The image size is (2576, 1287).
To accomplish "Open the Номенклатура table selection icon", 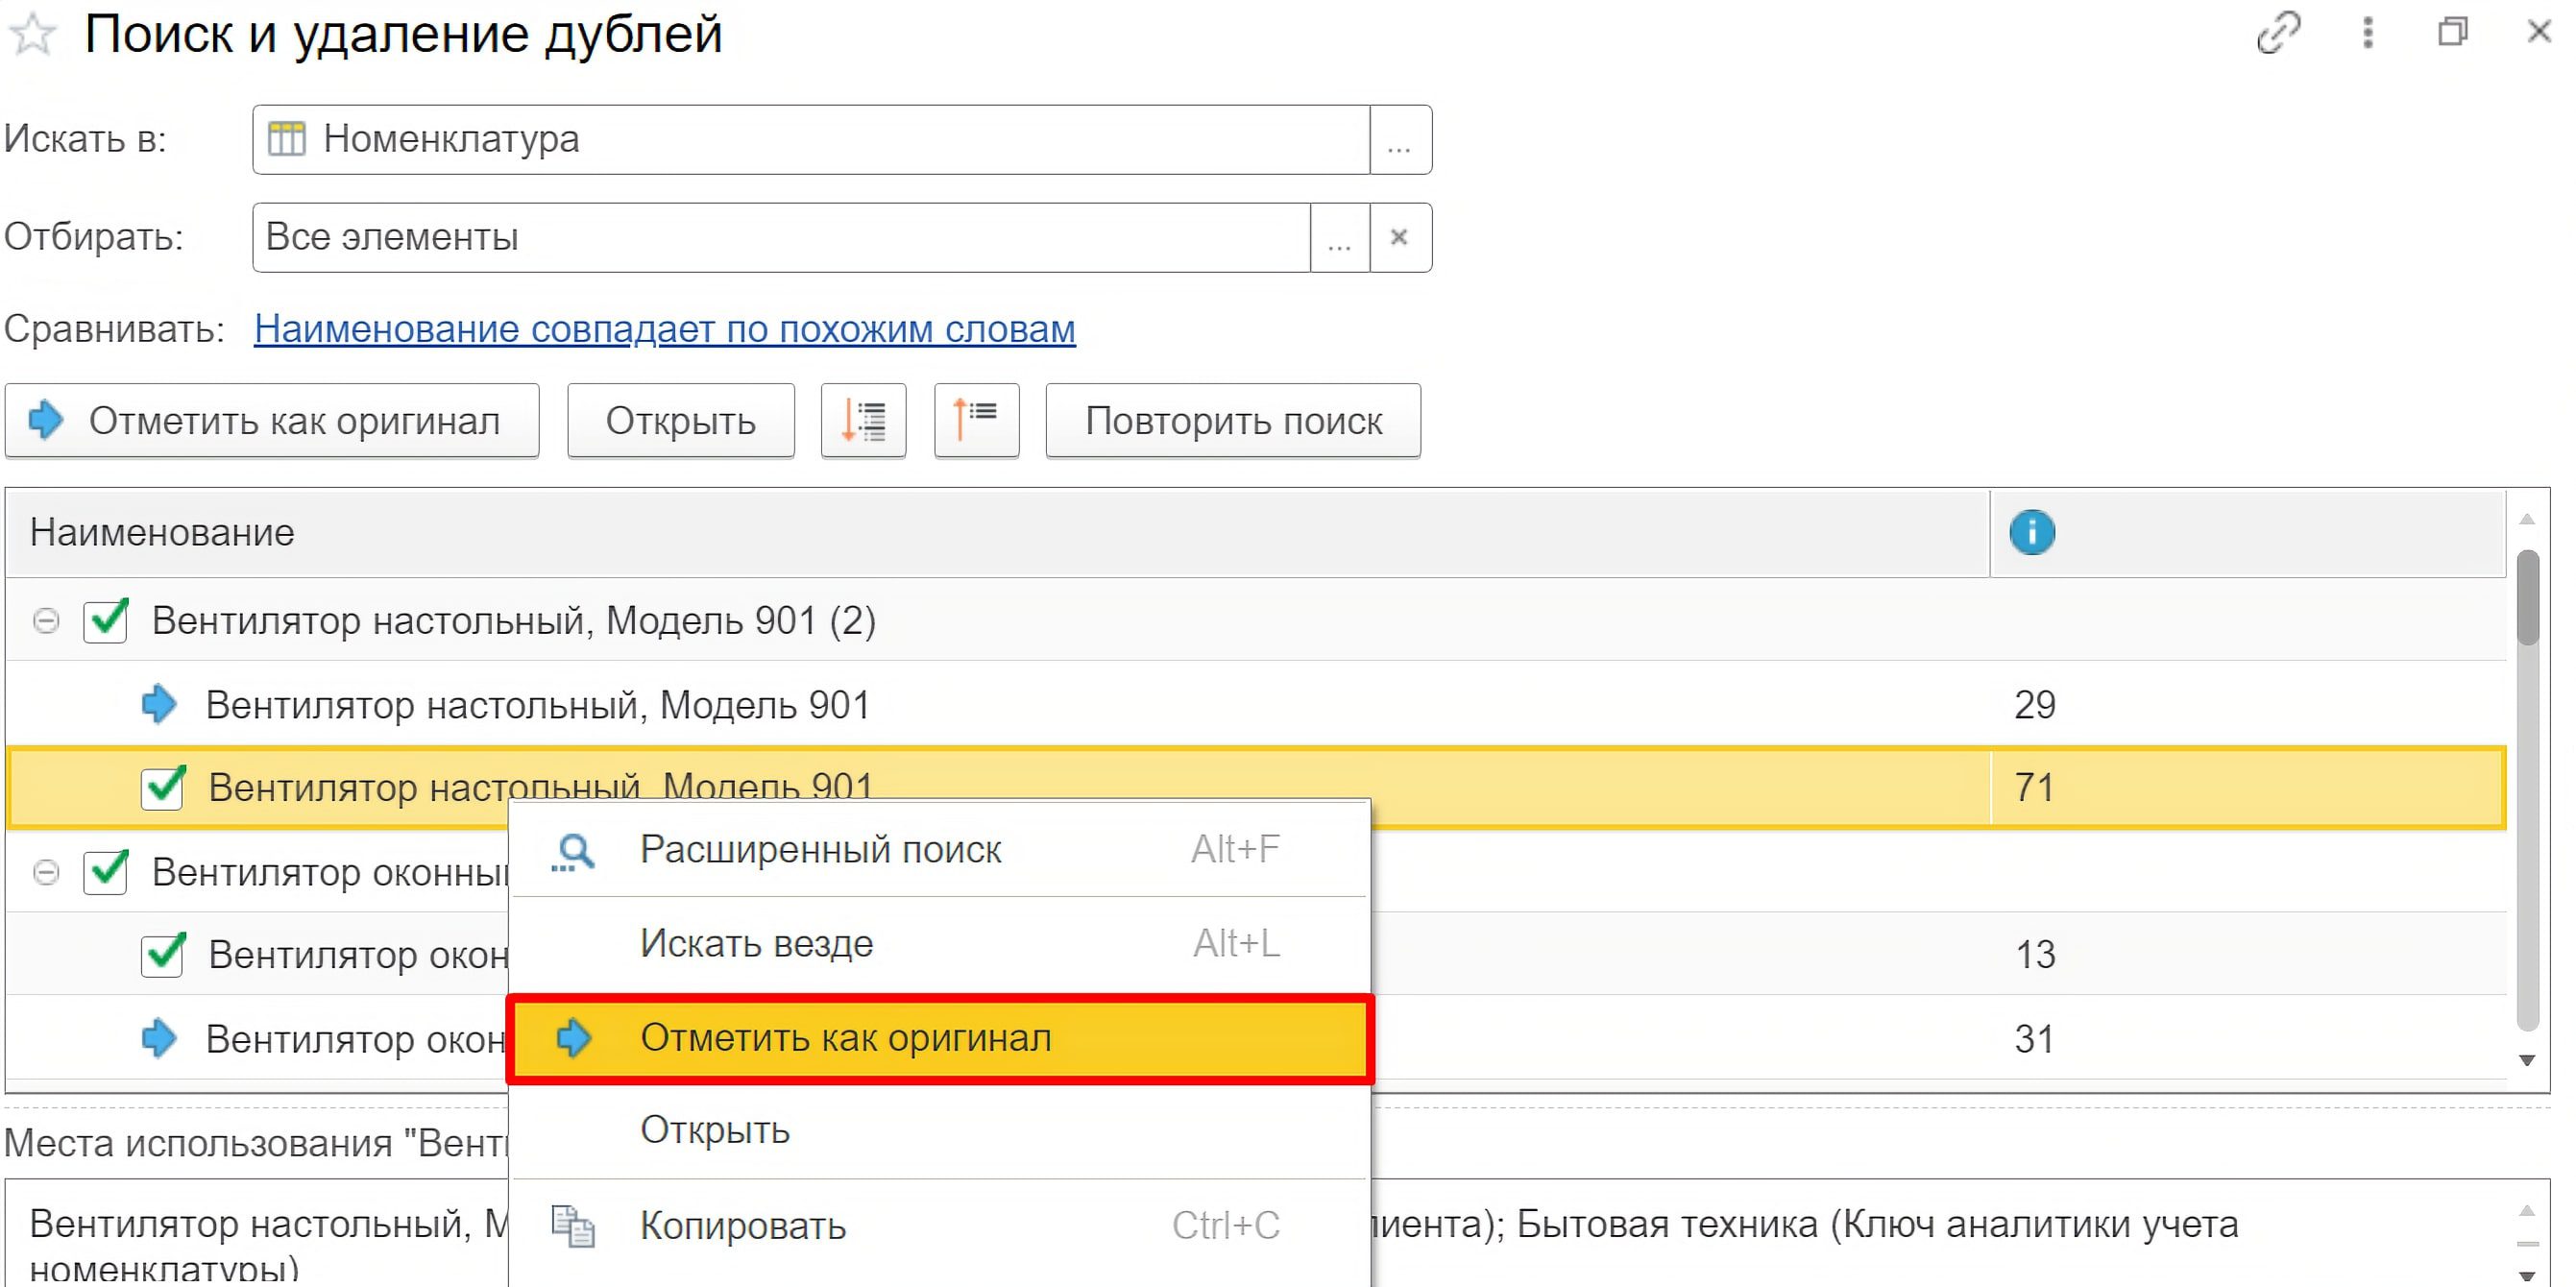I will point(286,139).
